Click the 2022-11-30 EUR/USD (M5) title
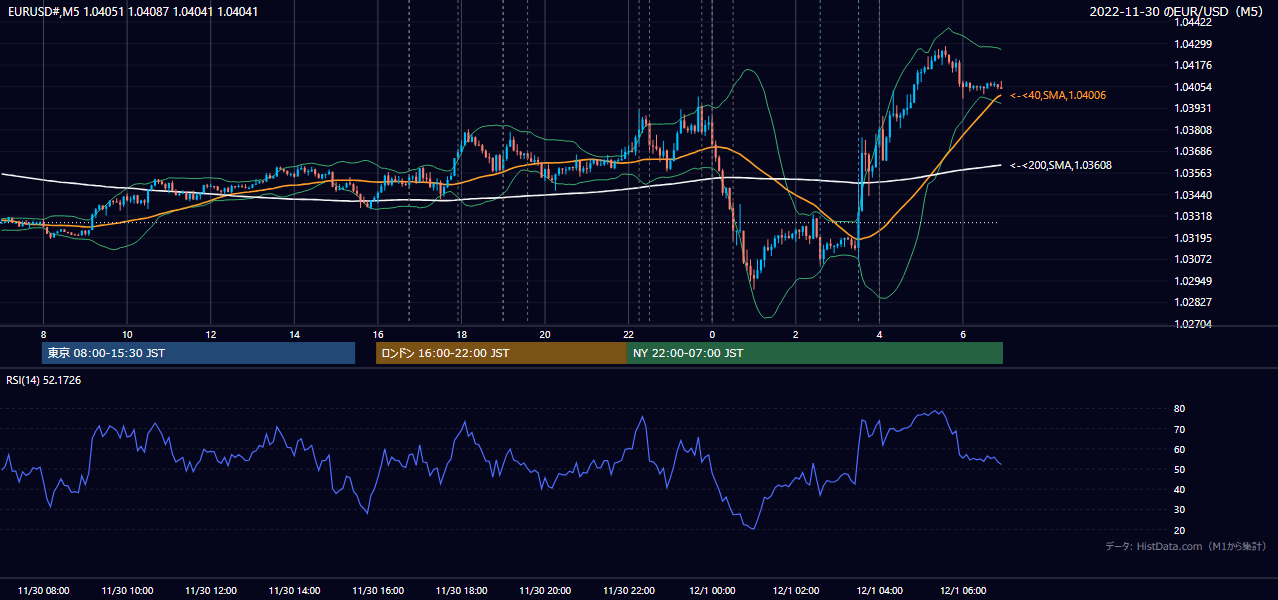Image resolution: width=1278 pixels, height=600 pixels. coord(1177,11)
